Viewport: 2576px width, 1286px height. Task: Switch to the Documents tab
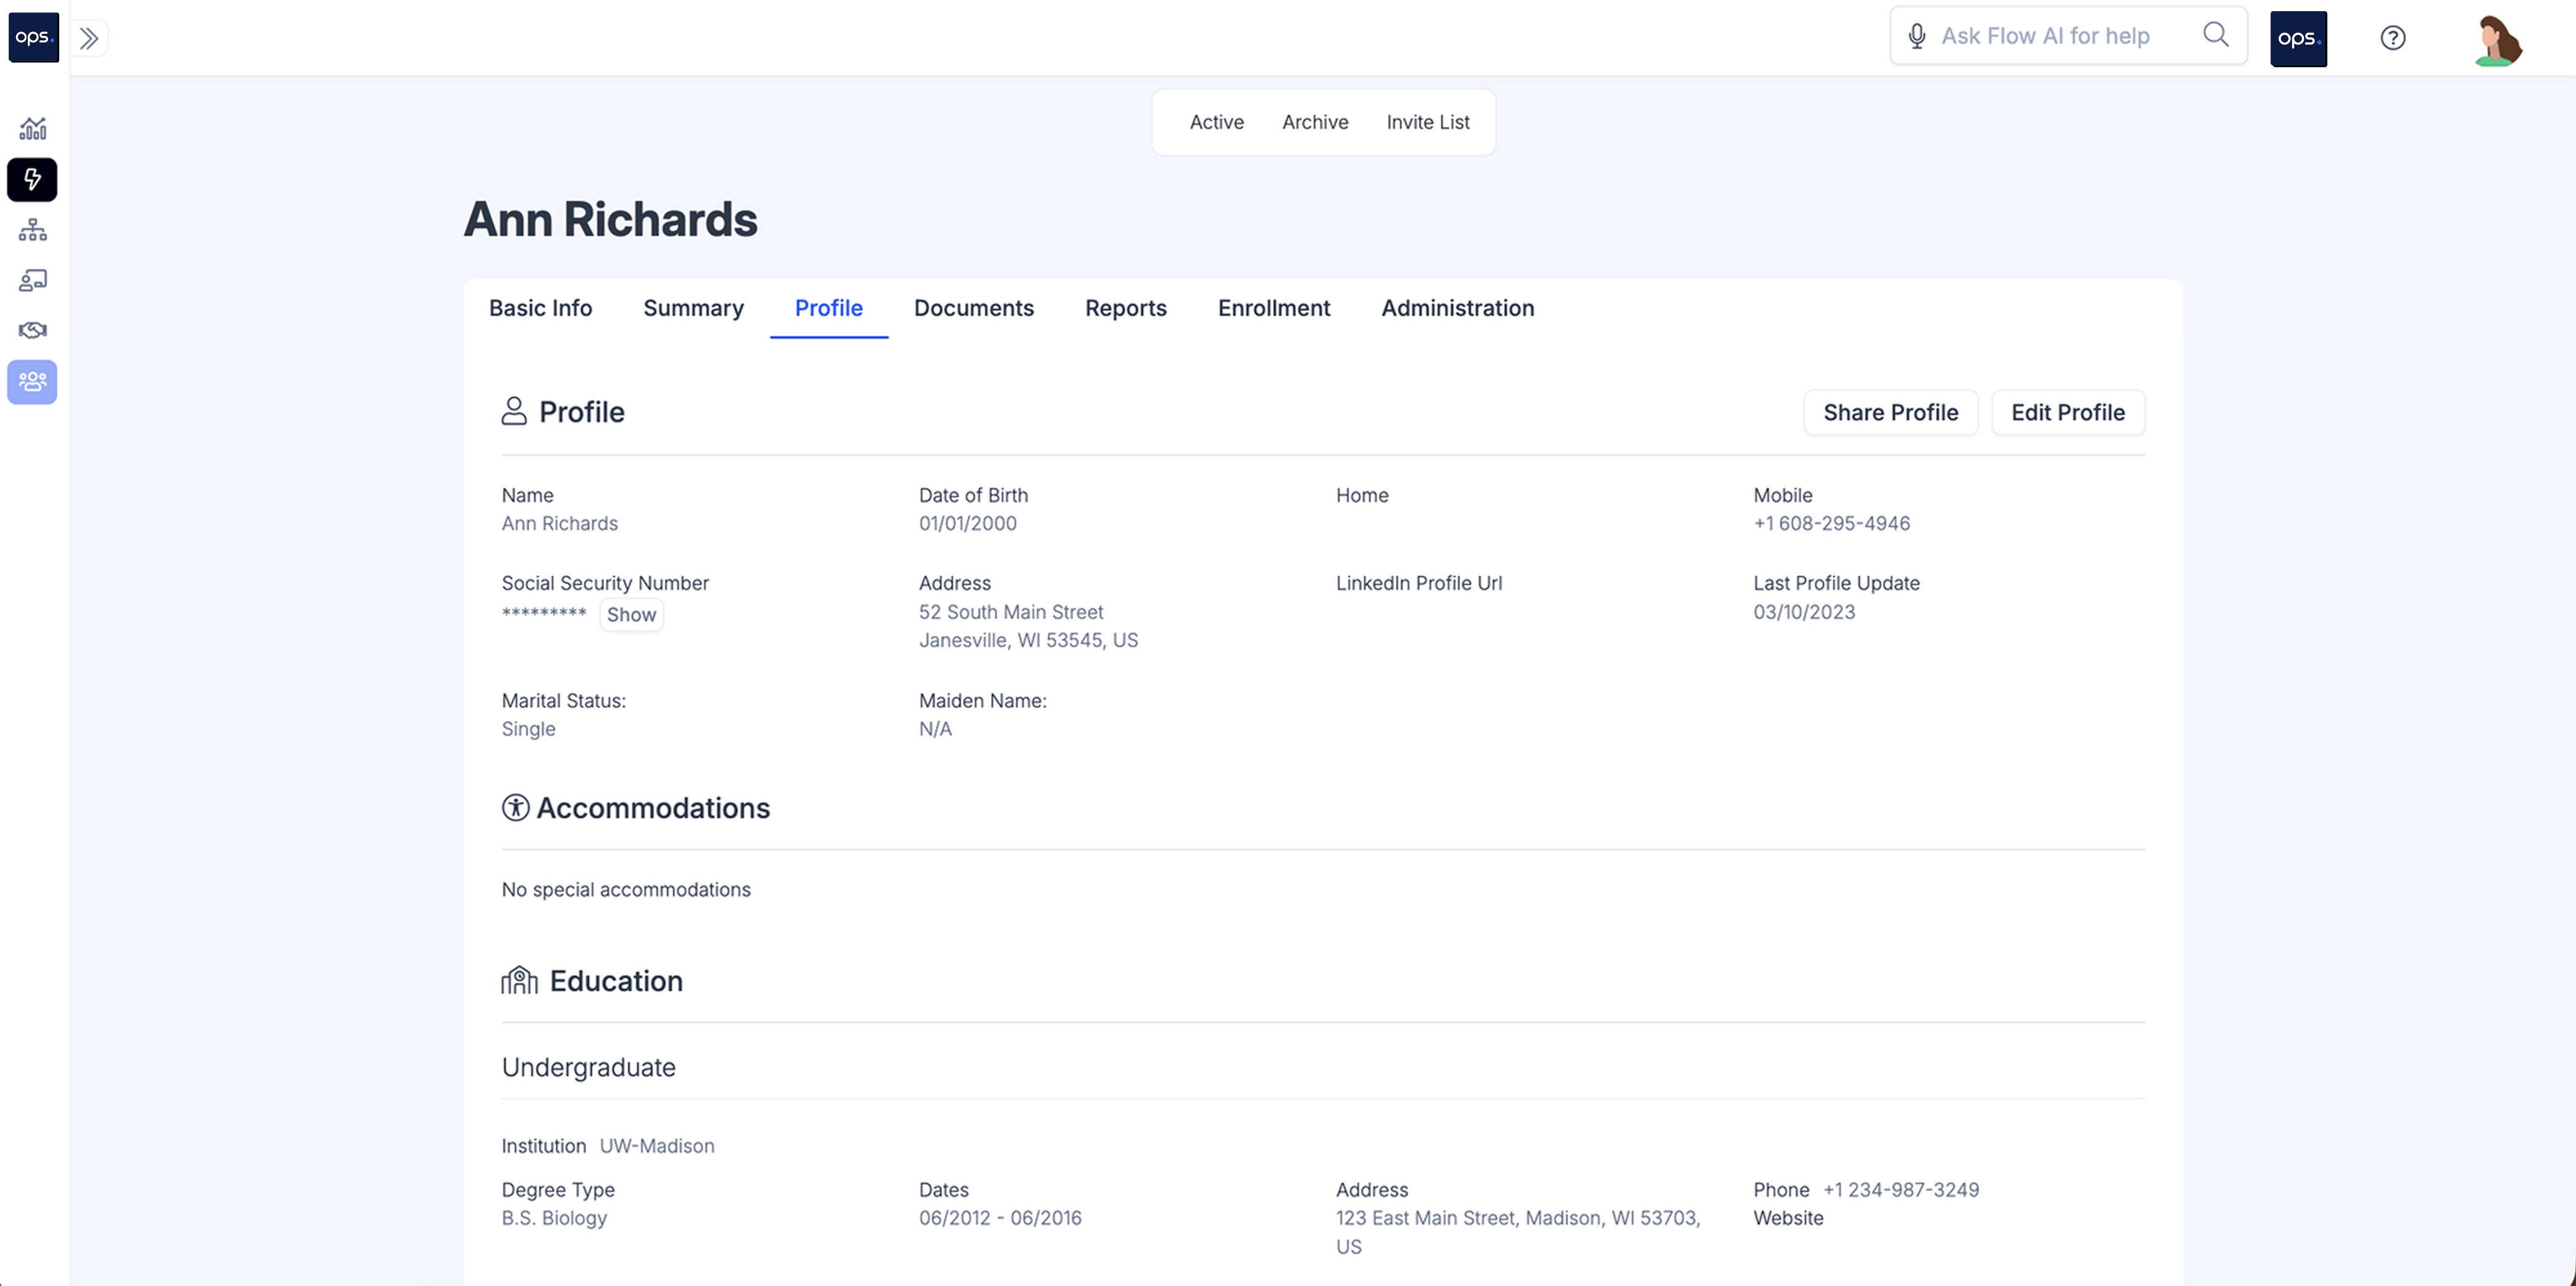tap(973, 308)
